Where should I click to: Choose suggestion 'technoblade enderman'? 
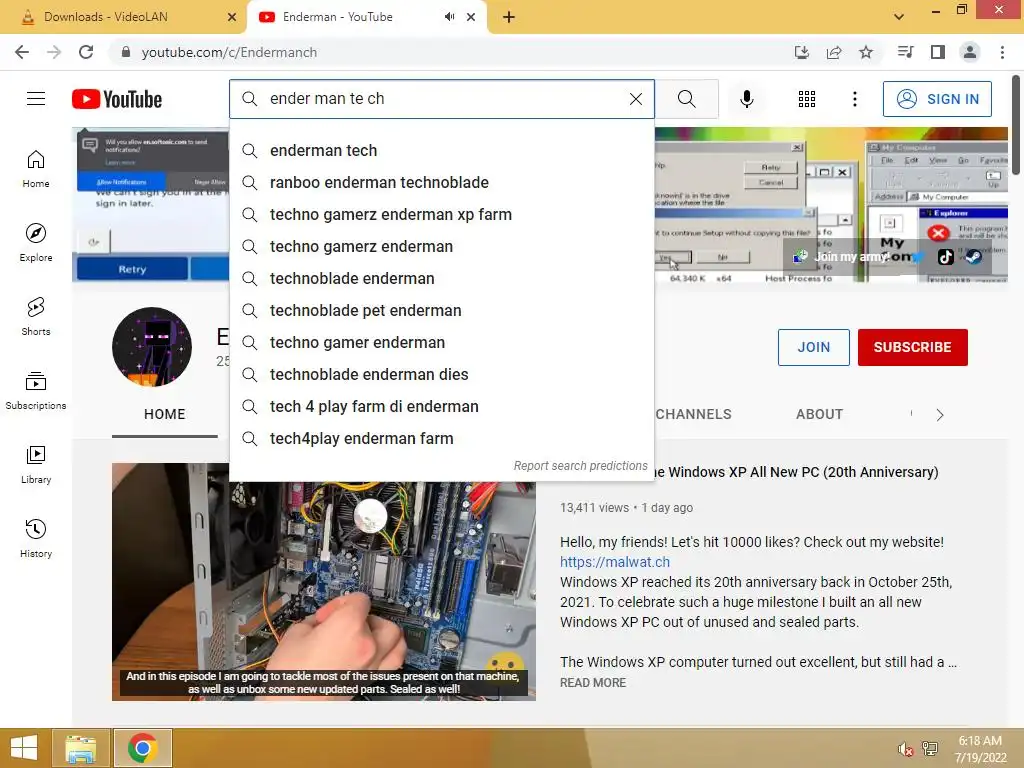pos(441,278)
